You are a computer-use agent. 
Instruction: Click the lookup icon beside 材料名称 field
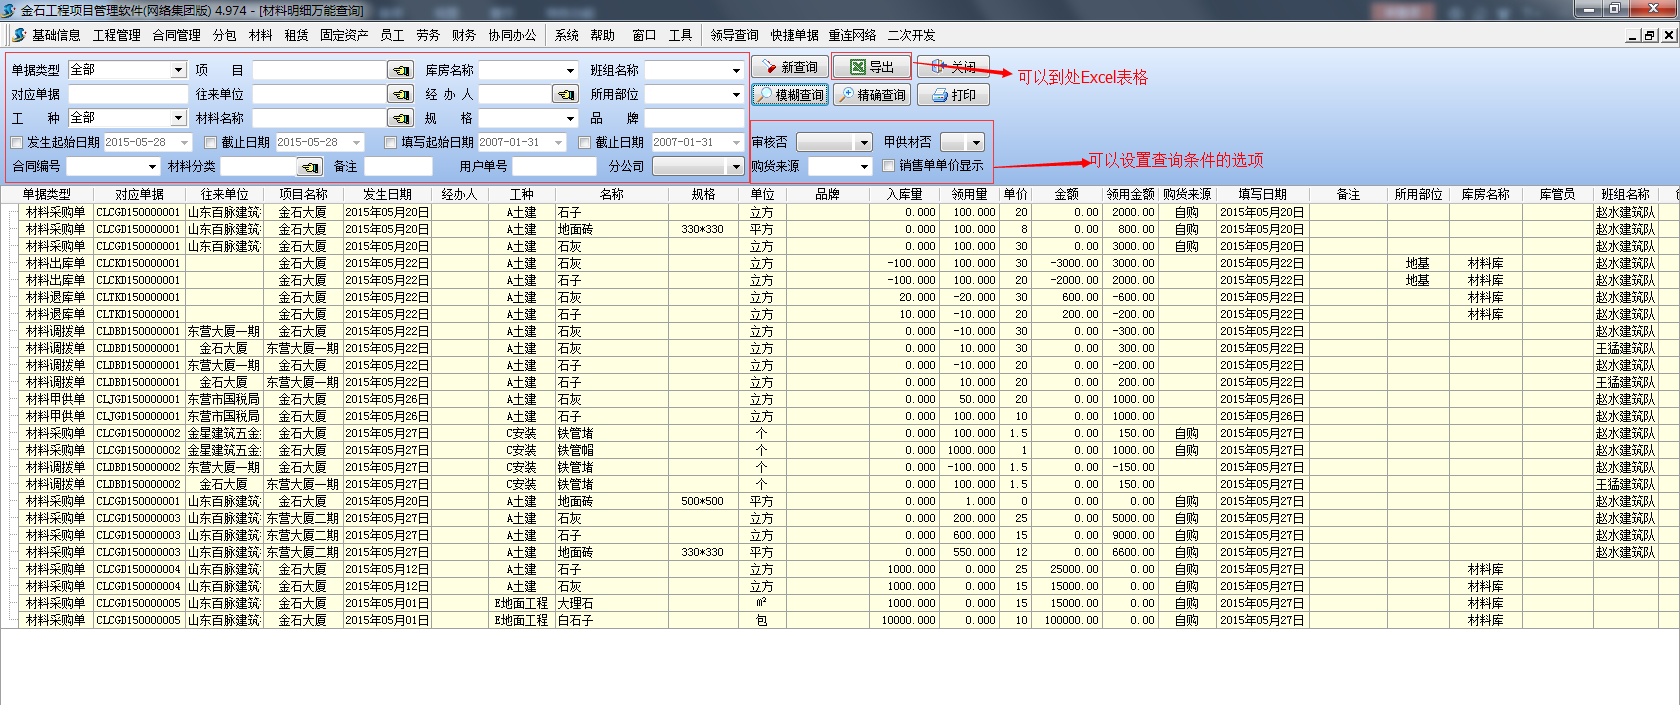pyautogui.click(x=400, y=118)
